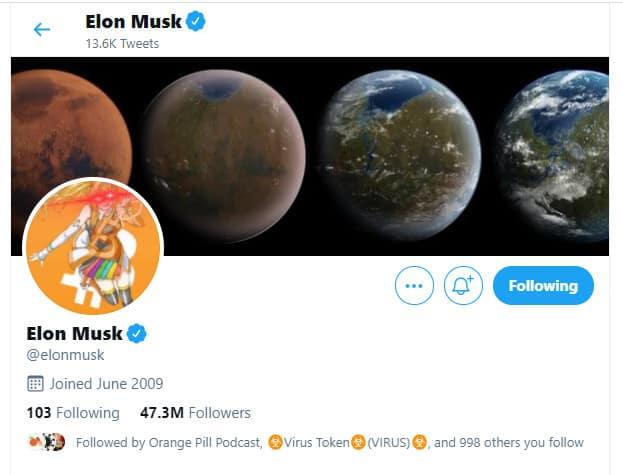Viewport: 623px width, 475px height.
Task: Click the 13.6K Tweets count
Action: [x=123, y=44]
